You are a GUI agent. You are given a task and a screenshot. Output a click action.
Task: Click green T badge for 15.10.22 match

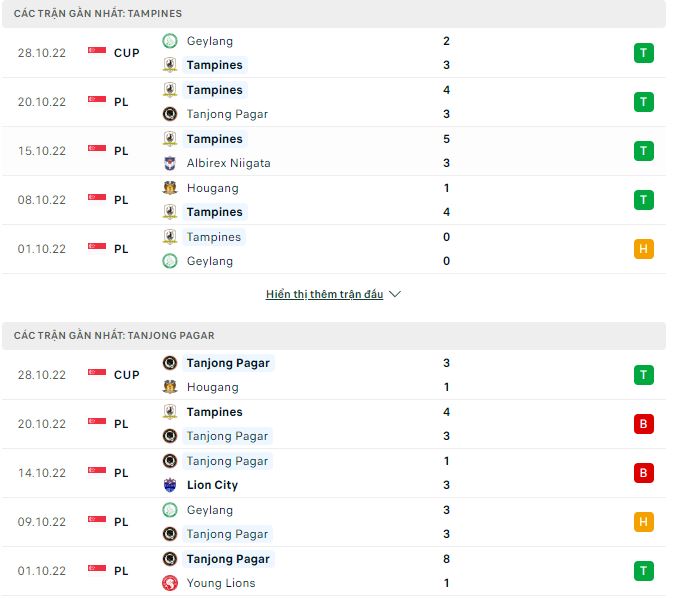[644, 151]
